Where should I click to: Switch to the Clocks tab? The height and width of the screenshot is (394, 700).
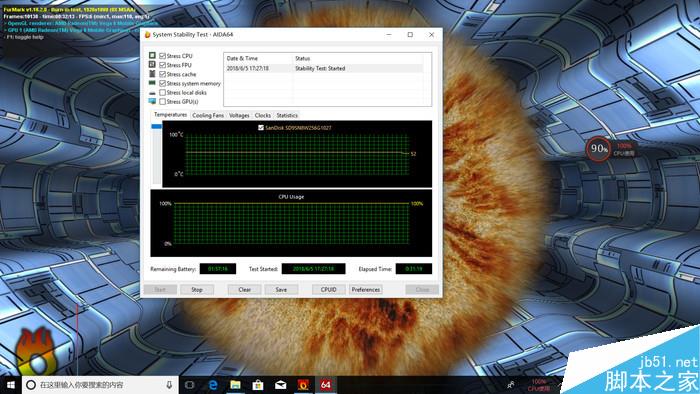pyautogui.click(x=262, y=115)
